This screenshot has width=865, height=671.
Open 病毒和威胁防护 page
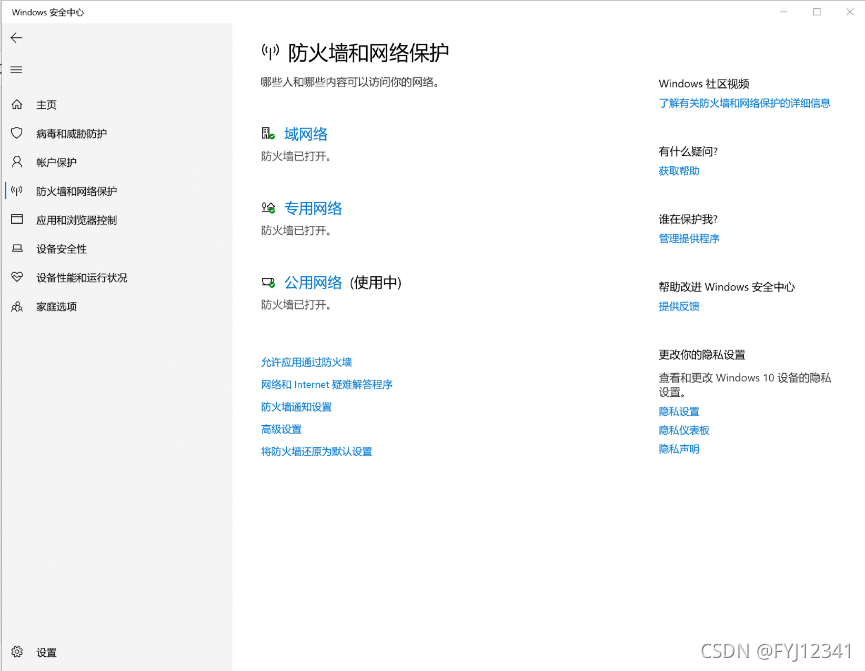(x=72, y=134)
